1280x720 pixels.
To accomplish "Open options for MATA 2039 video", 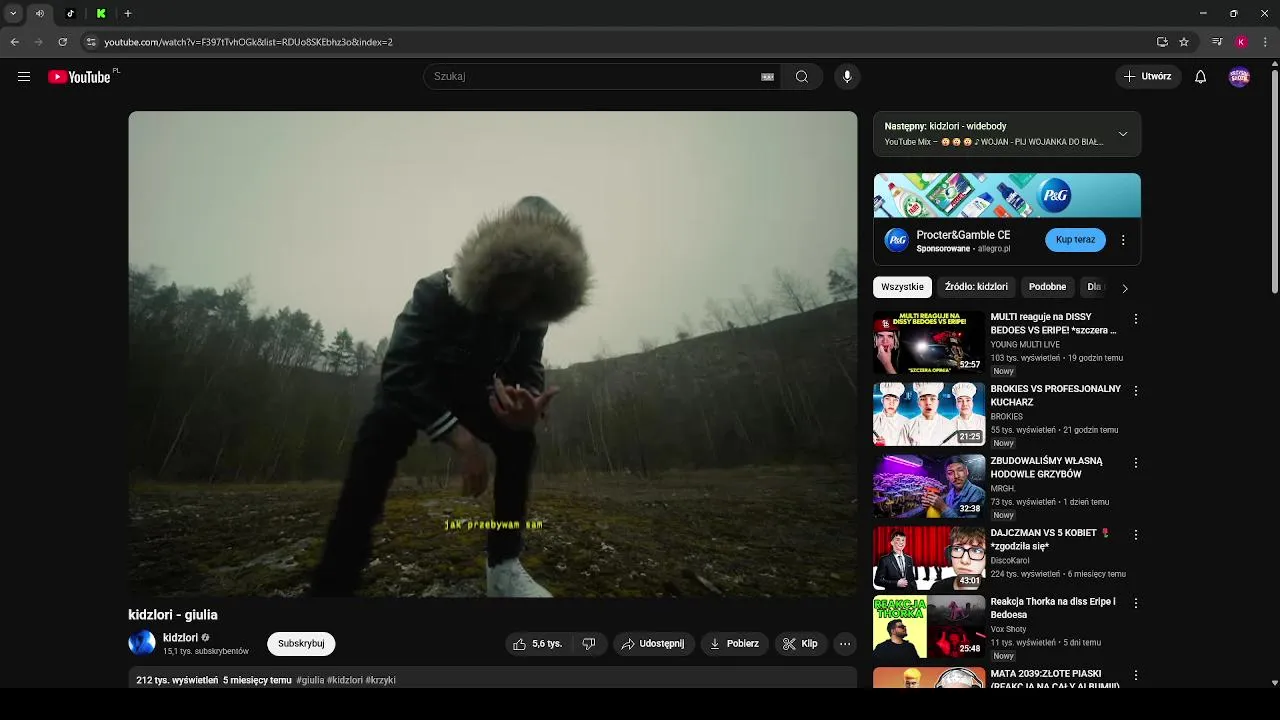I will pyautogui.click(x=1135, y=676).
